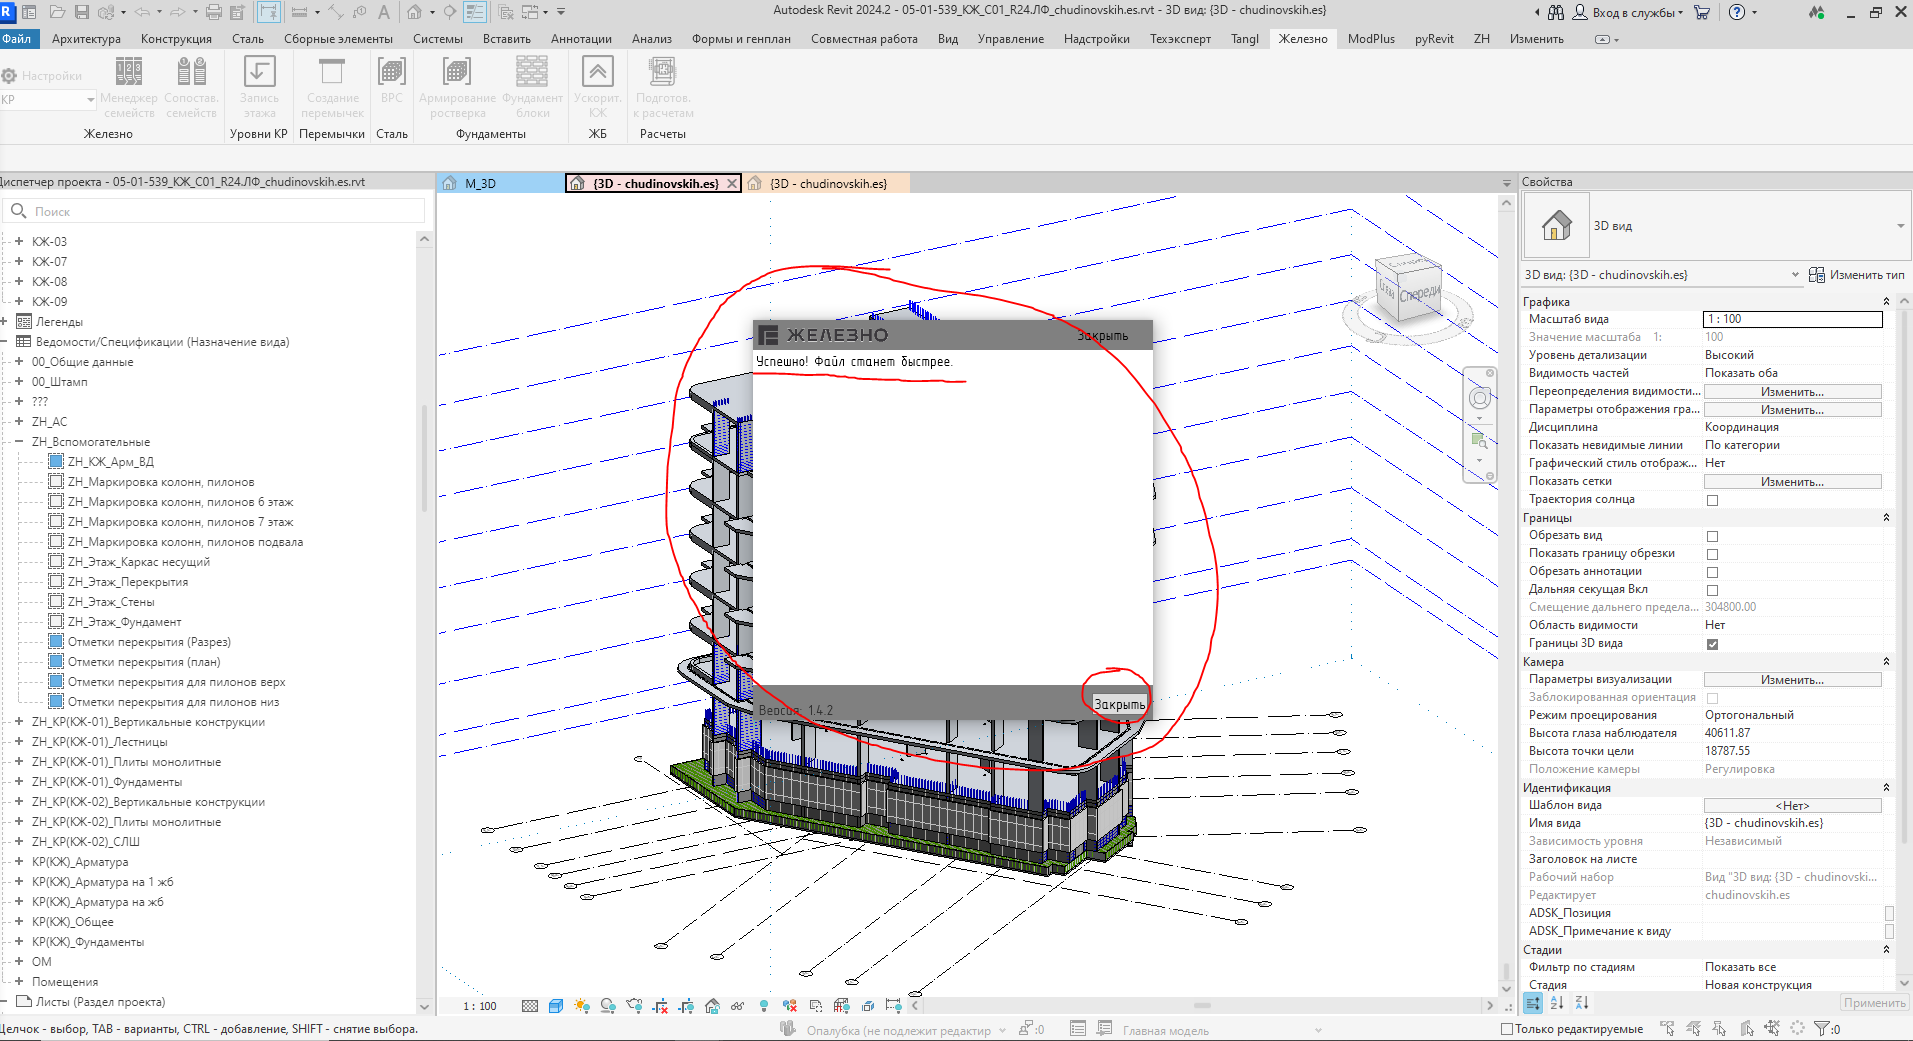Screen dimensions: 1913x1041
Task: Toggle the ADSK_Позиция checkbox
Action: 1889,913
